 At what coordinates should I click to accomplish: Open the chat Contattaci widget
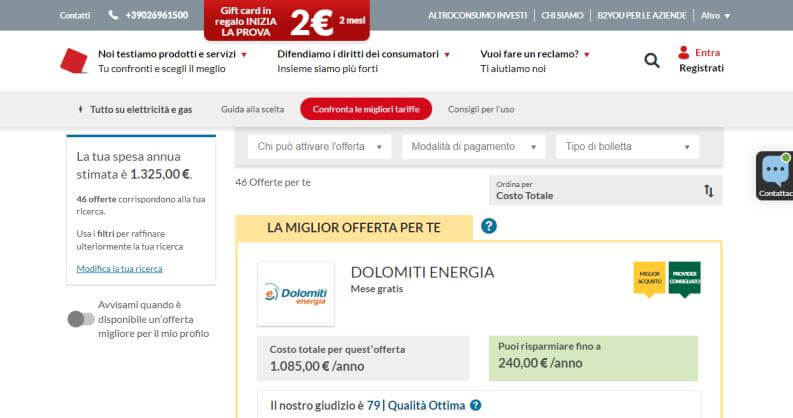click(x=774, y=175)
